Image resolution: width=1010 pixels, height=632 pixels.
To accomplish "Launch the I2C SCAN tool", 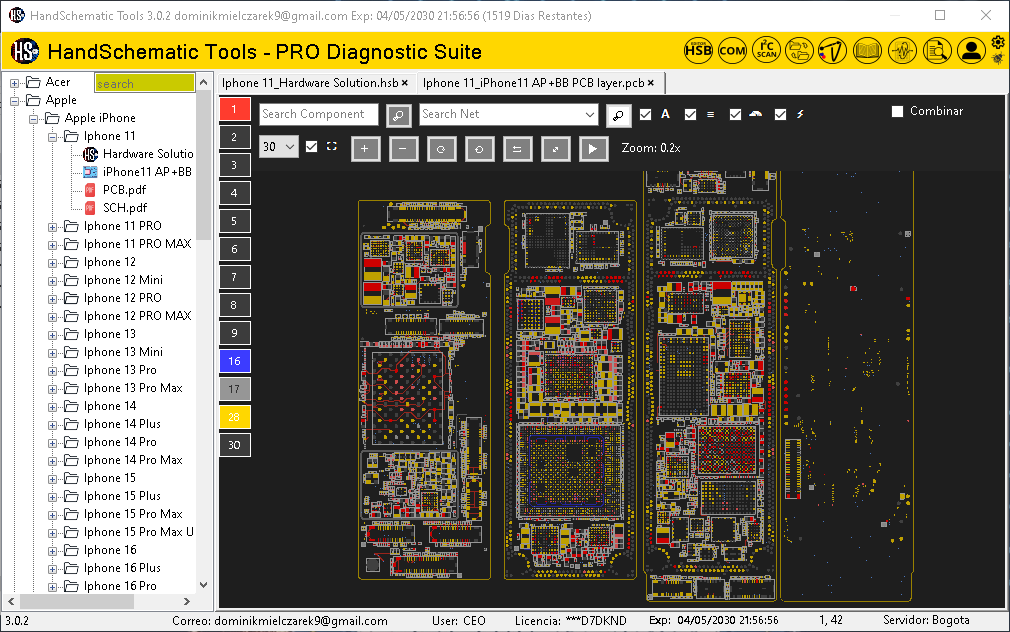I will [x=765, y=51].
